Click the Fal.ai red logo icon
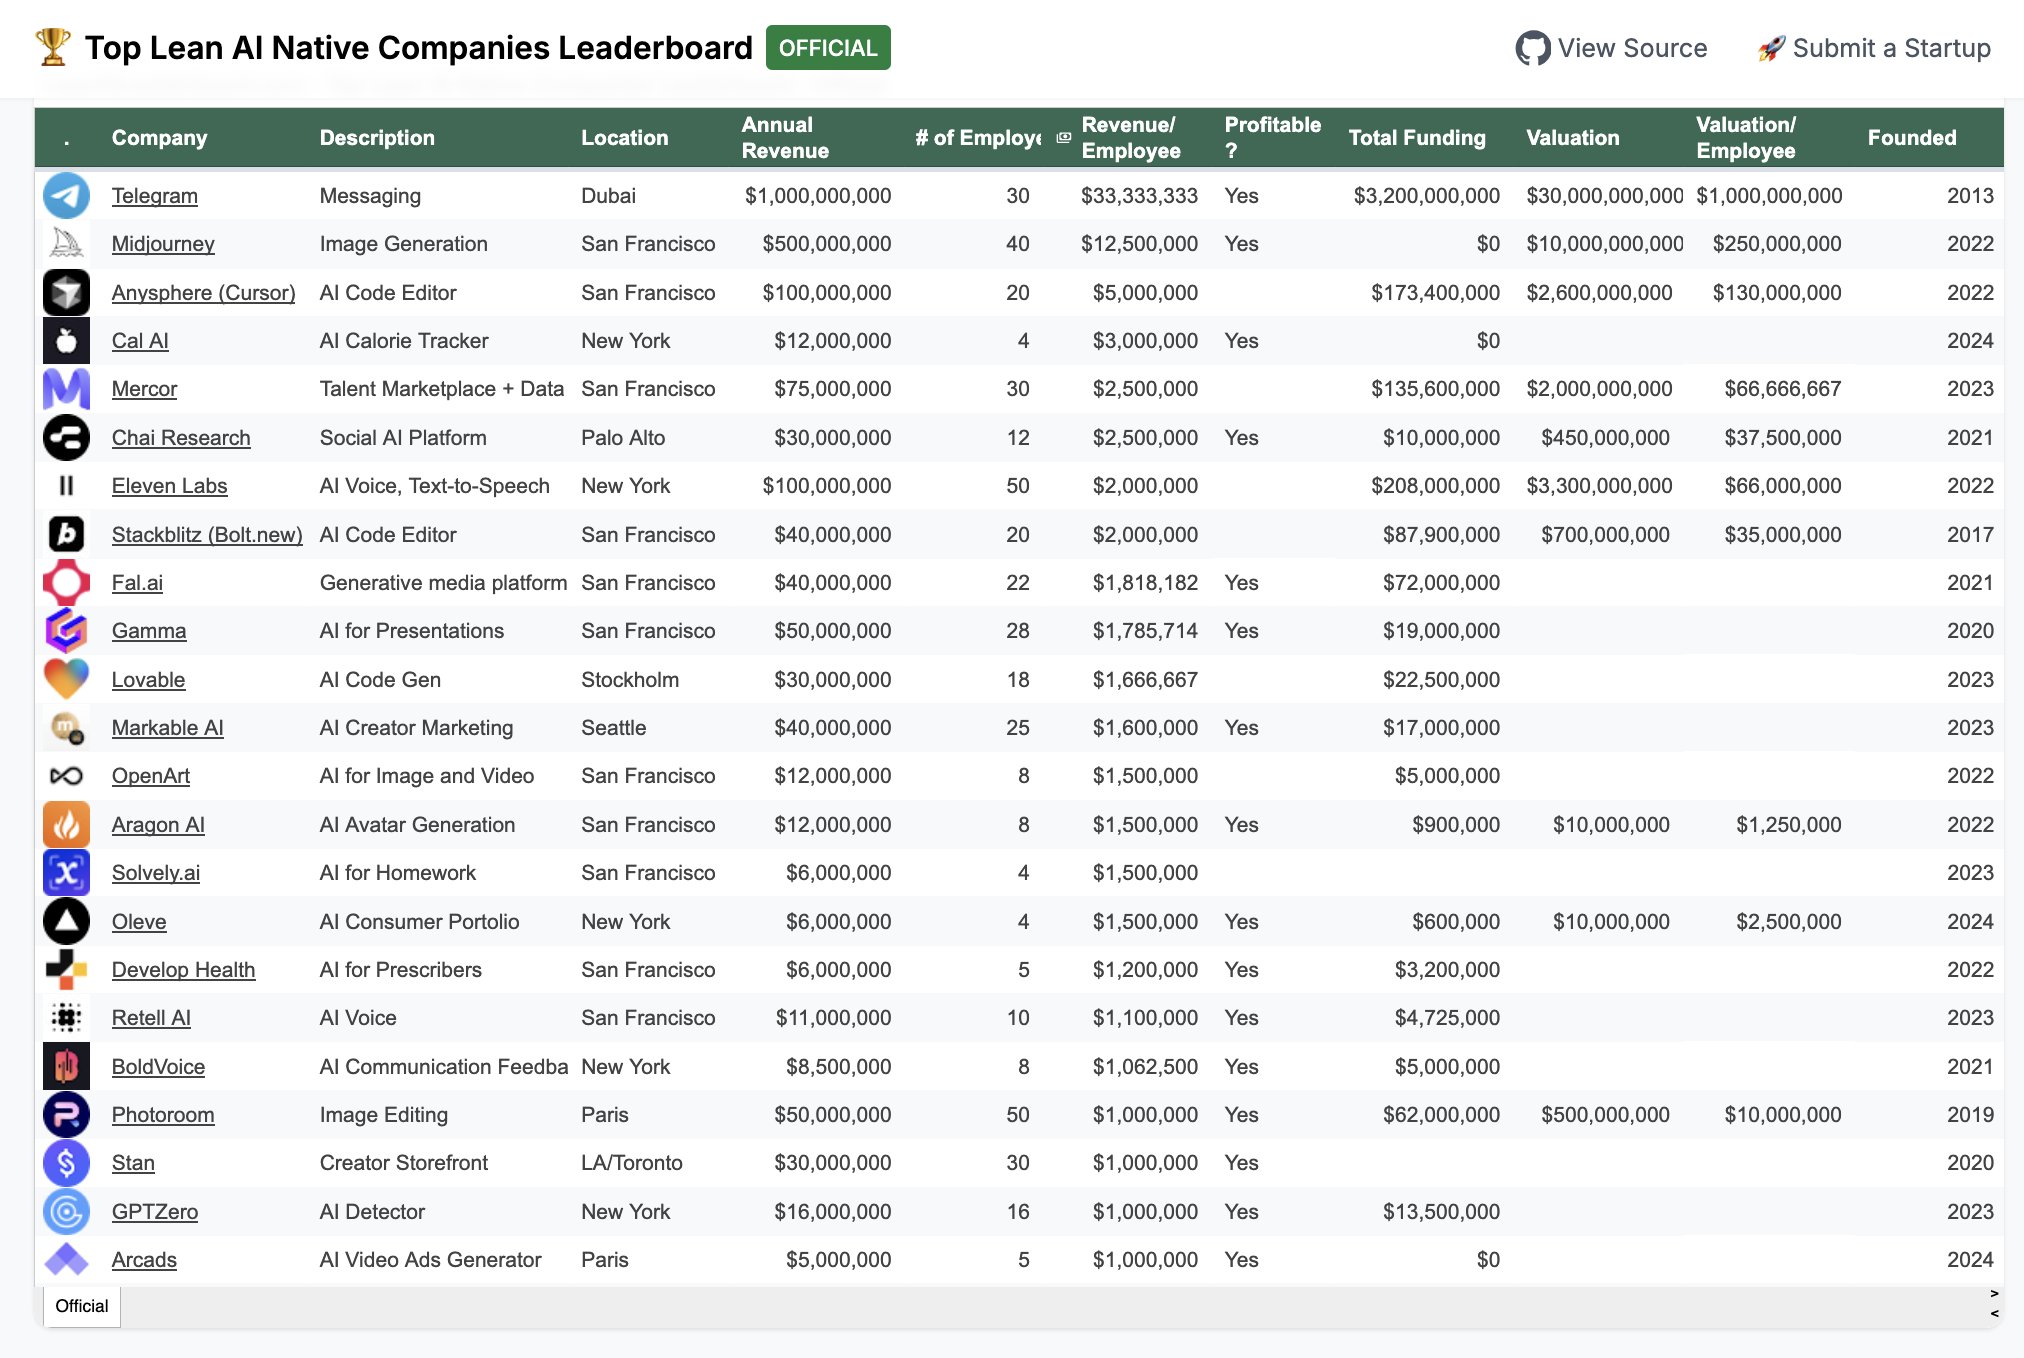 click(66, 583)
